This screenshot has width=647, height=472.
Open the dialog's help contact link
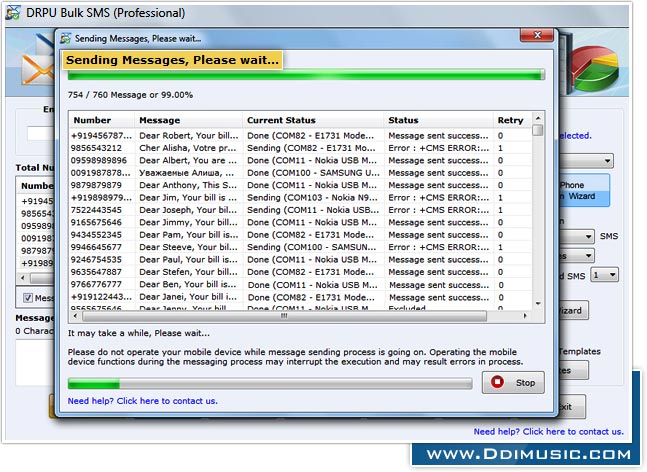click(x=142, y=401)
